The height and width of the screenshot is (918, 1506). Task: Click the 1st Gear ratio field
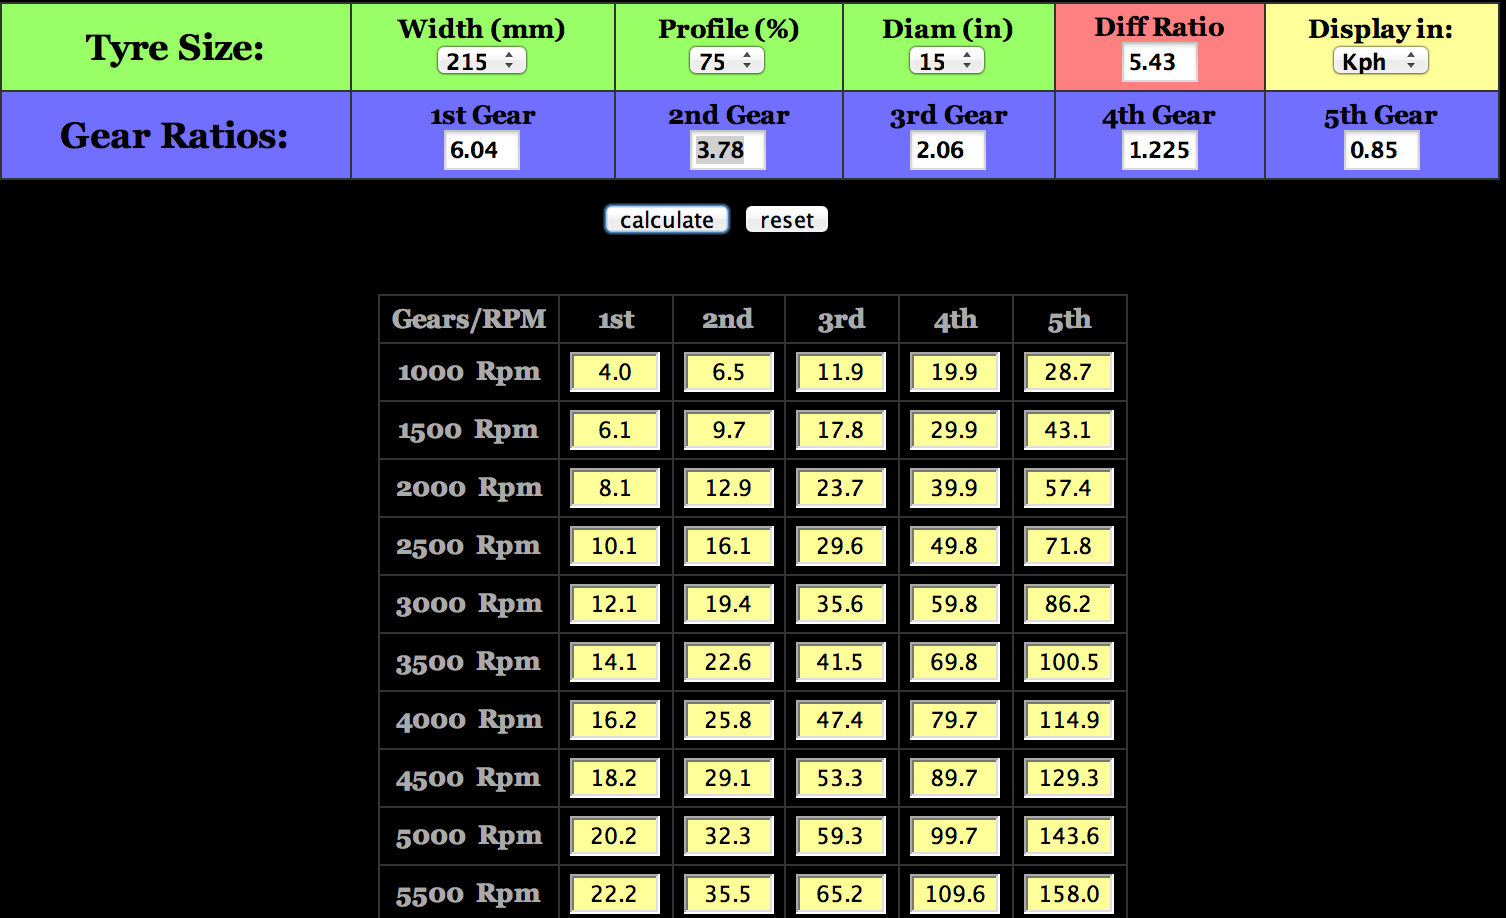(x=482, y=150)
